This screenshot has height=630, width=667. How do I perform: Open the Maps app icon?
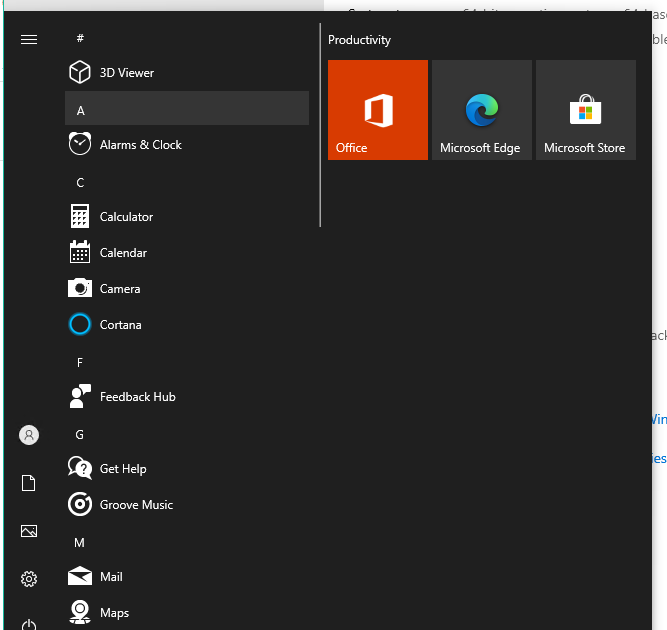[80, 612]
